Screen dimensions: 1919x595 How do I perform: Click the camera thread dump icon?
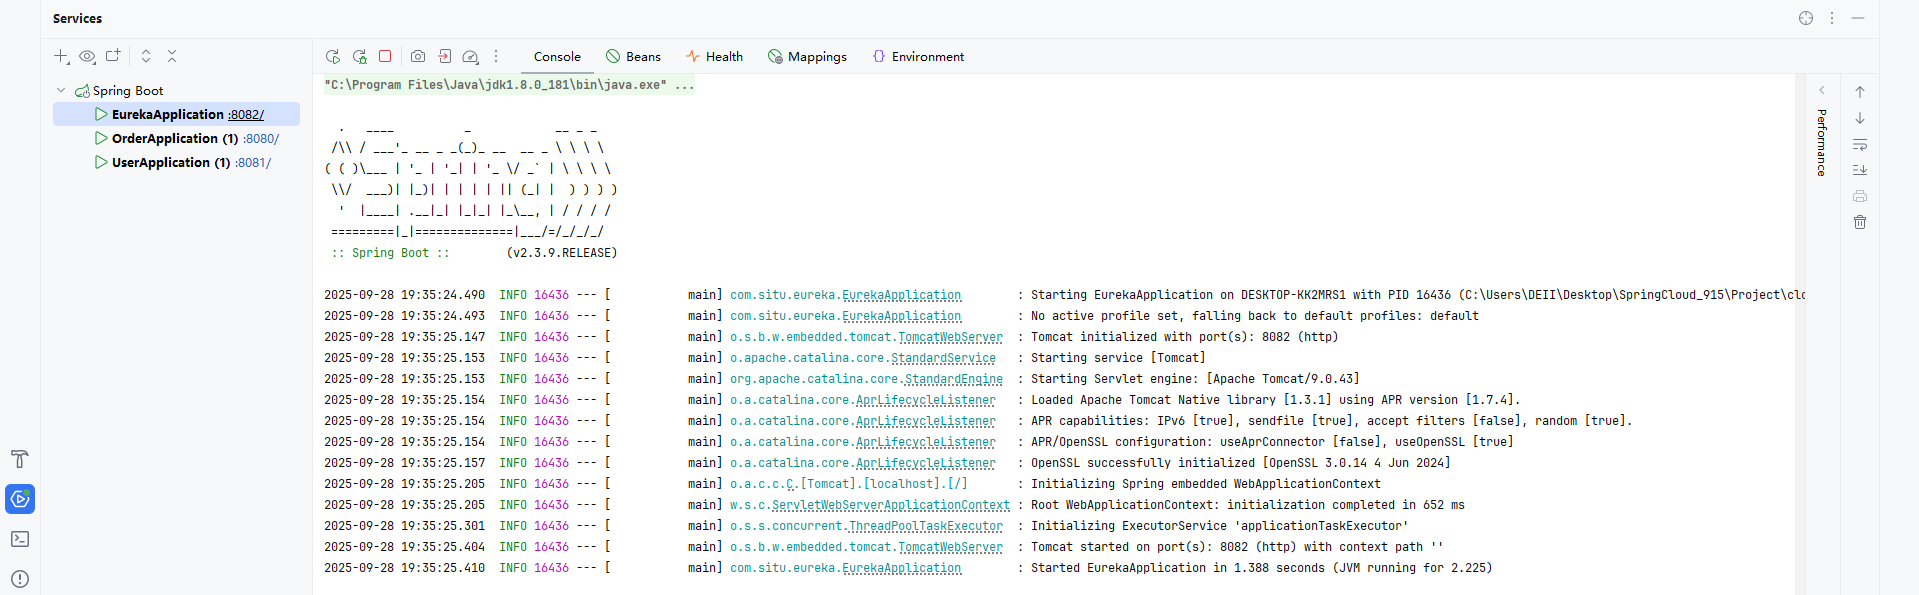[x=418, y=56]
